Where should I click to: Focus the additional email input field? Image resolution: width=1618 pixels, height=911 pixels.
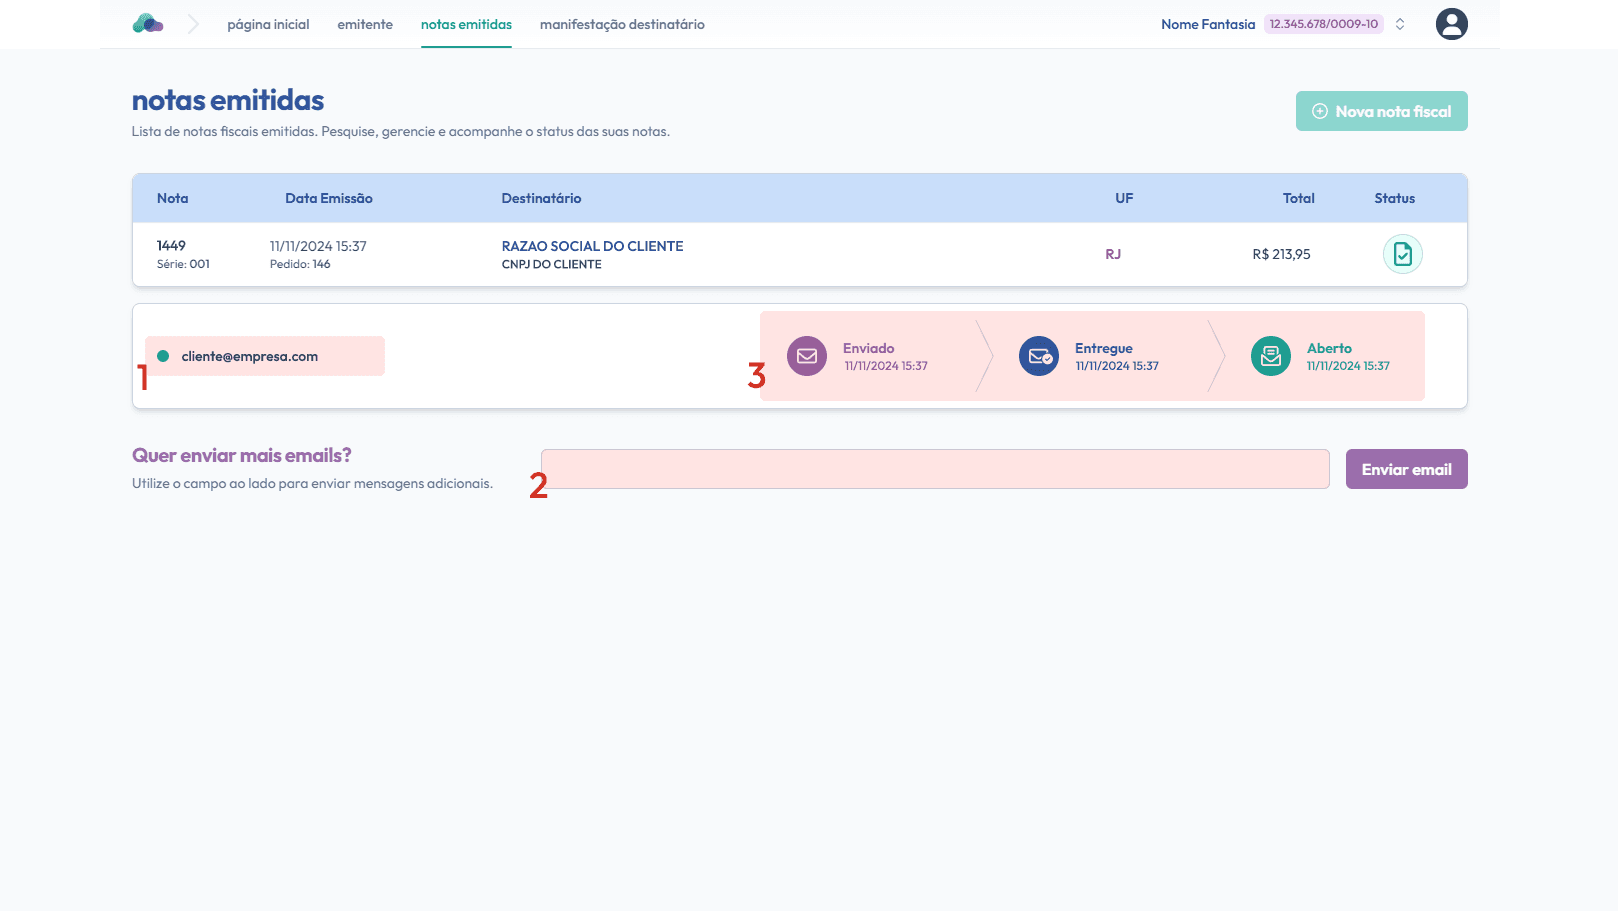pos(935,469)
